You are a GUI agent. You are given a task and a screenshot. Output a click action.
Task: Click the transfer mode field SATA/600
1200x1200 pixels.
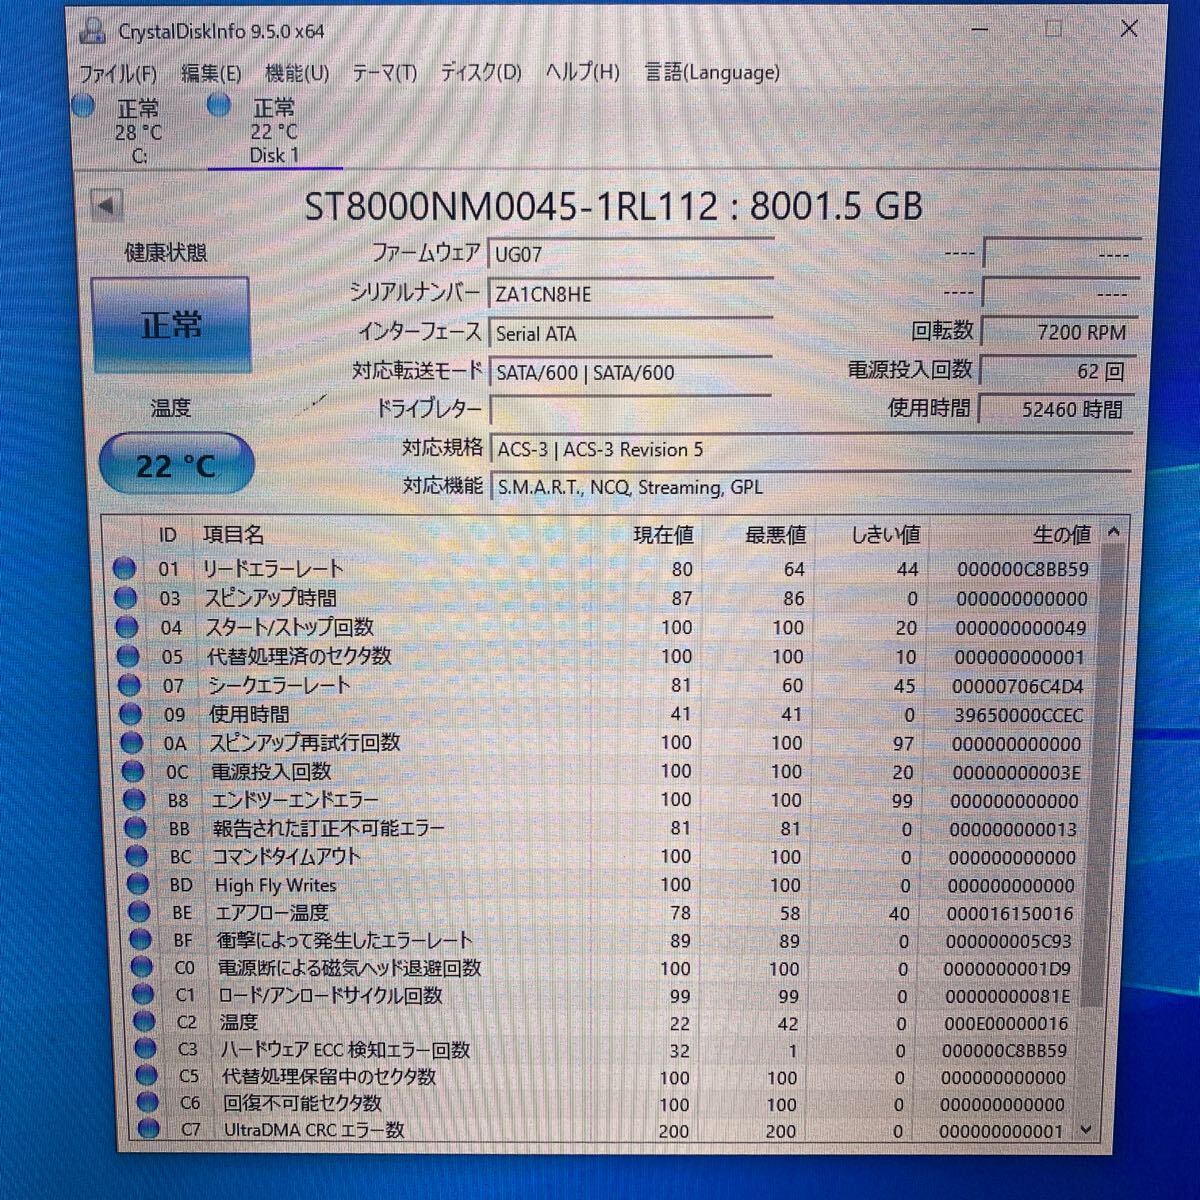coord(630,372)
